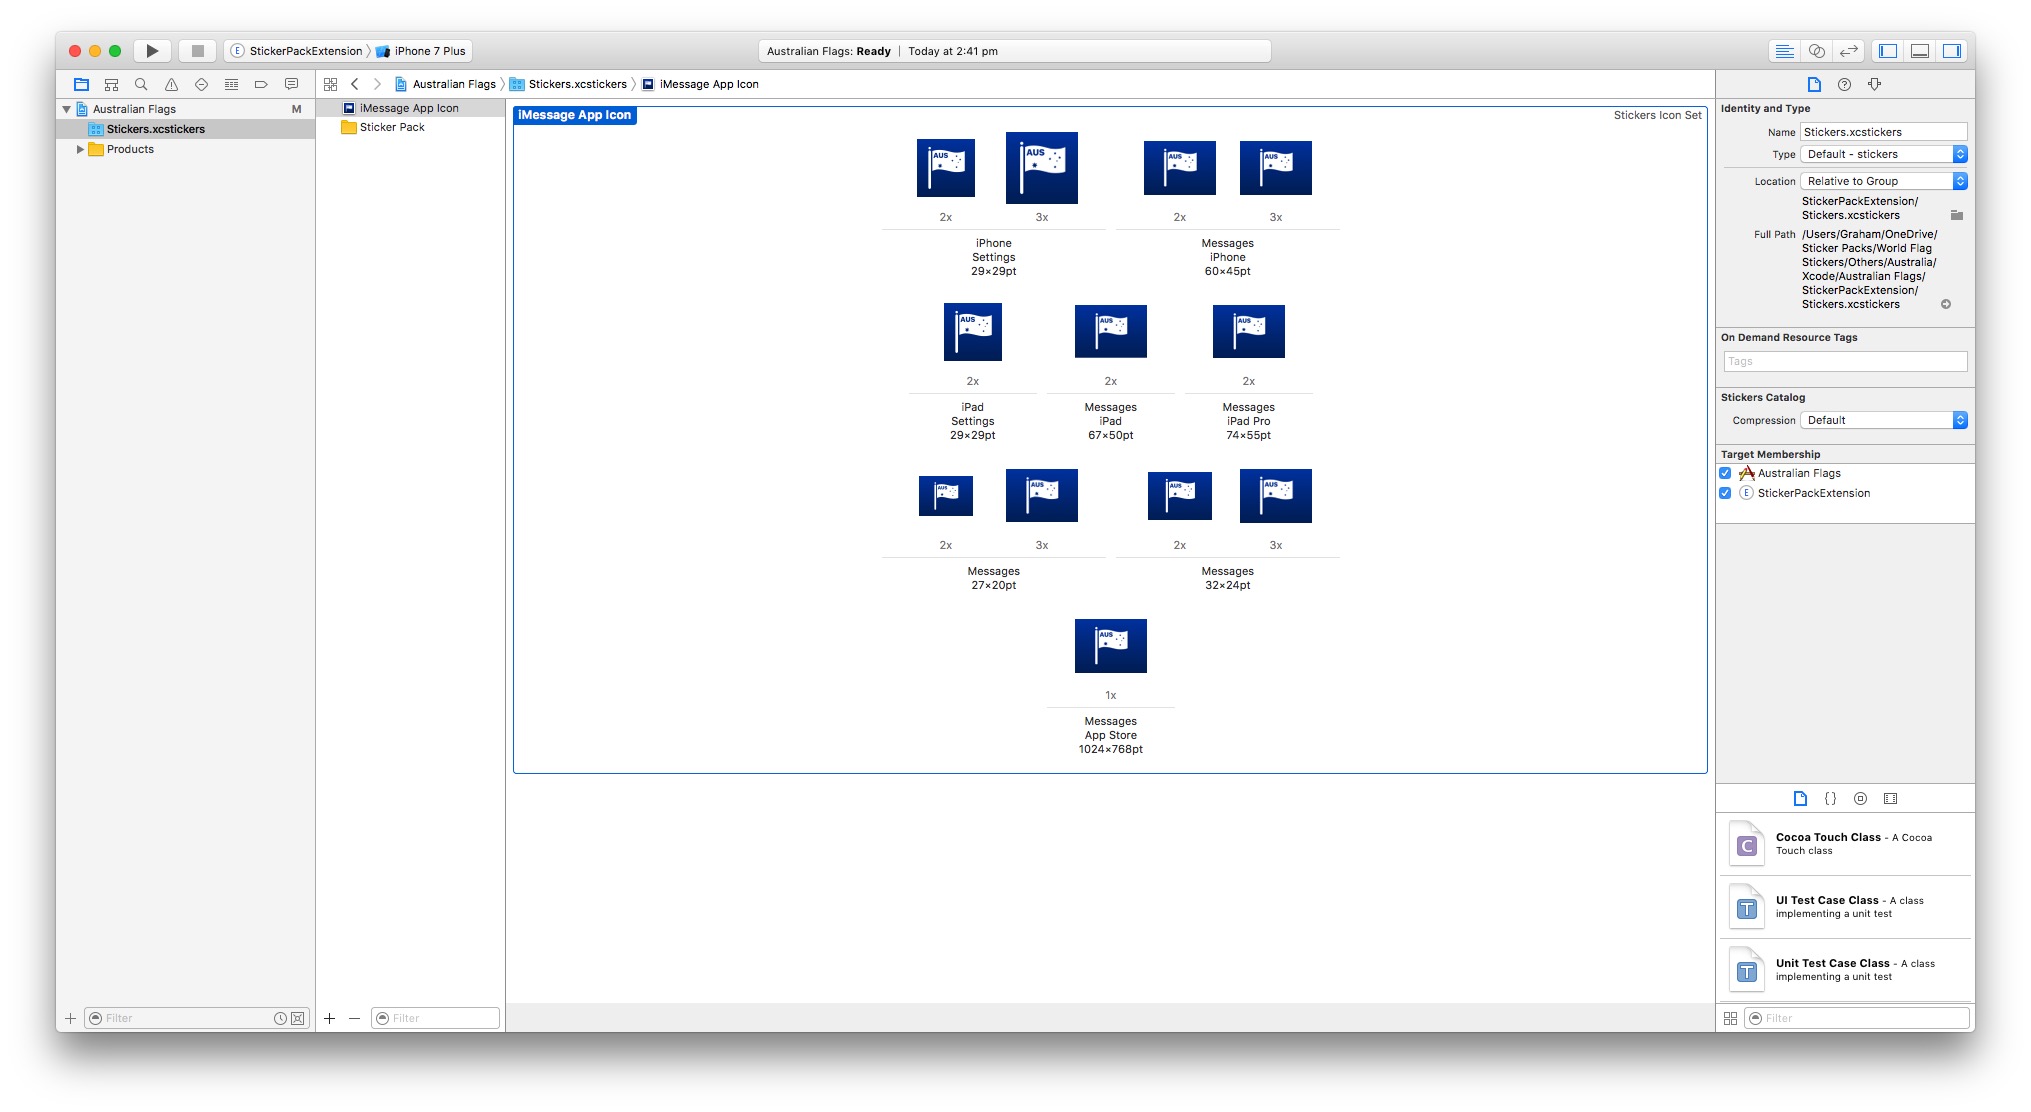
Task: Toggle the assistant editor
Action: [1817, 50]
